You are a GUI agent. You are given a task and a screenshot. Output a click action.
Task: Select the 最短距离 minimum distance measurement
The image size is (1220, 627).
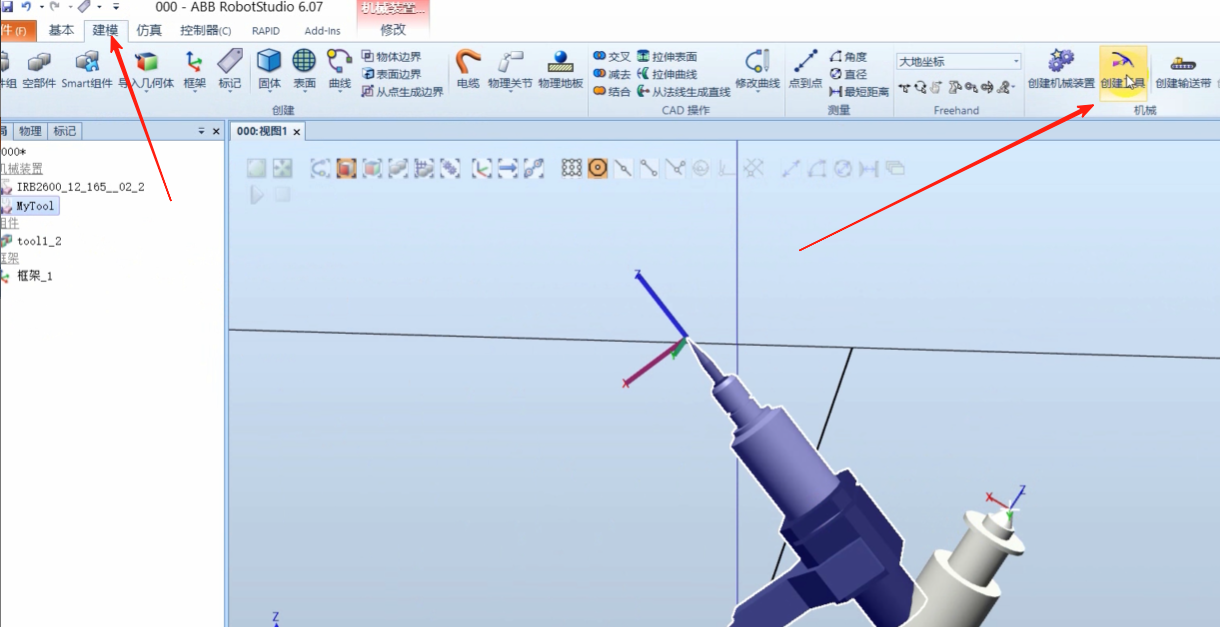pyautogui.click(x=860, y=92)
